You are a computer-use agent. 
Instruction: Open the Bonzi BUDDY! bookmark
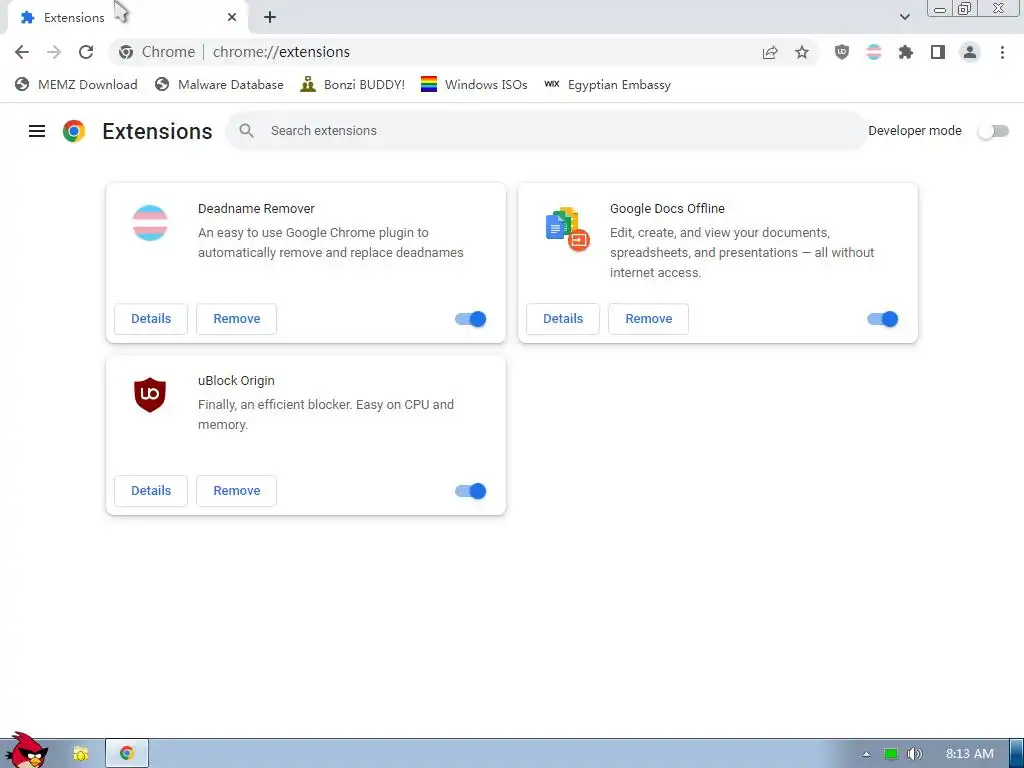tap(352, 85)
